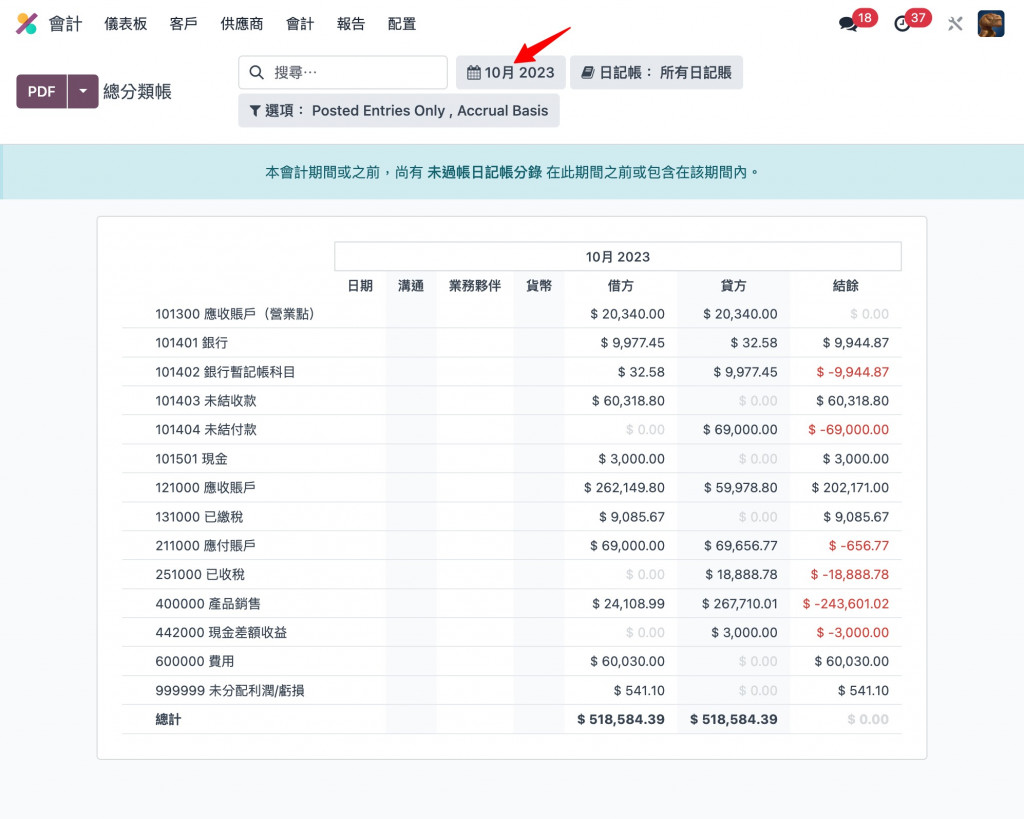Expand account 101501 現金
The height and width of the screenshot is (819, 1024).
[191, 459]
